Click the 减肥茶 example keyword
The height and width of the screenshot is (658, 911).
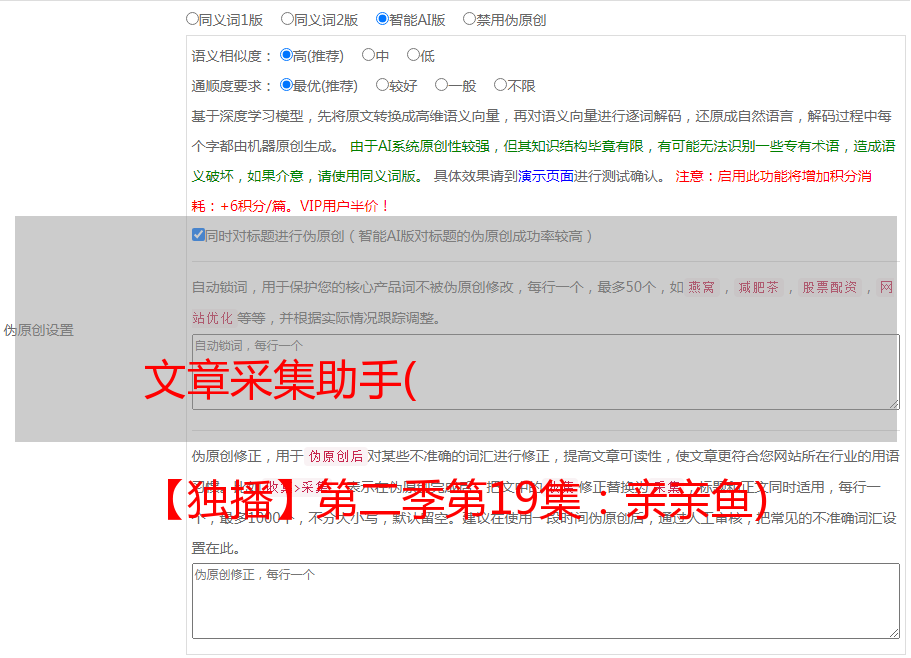(758, 287)
